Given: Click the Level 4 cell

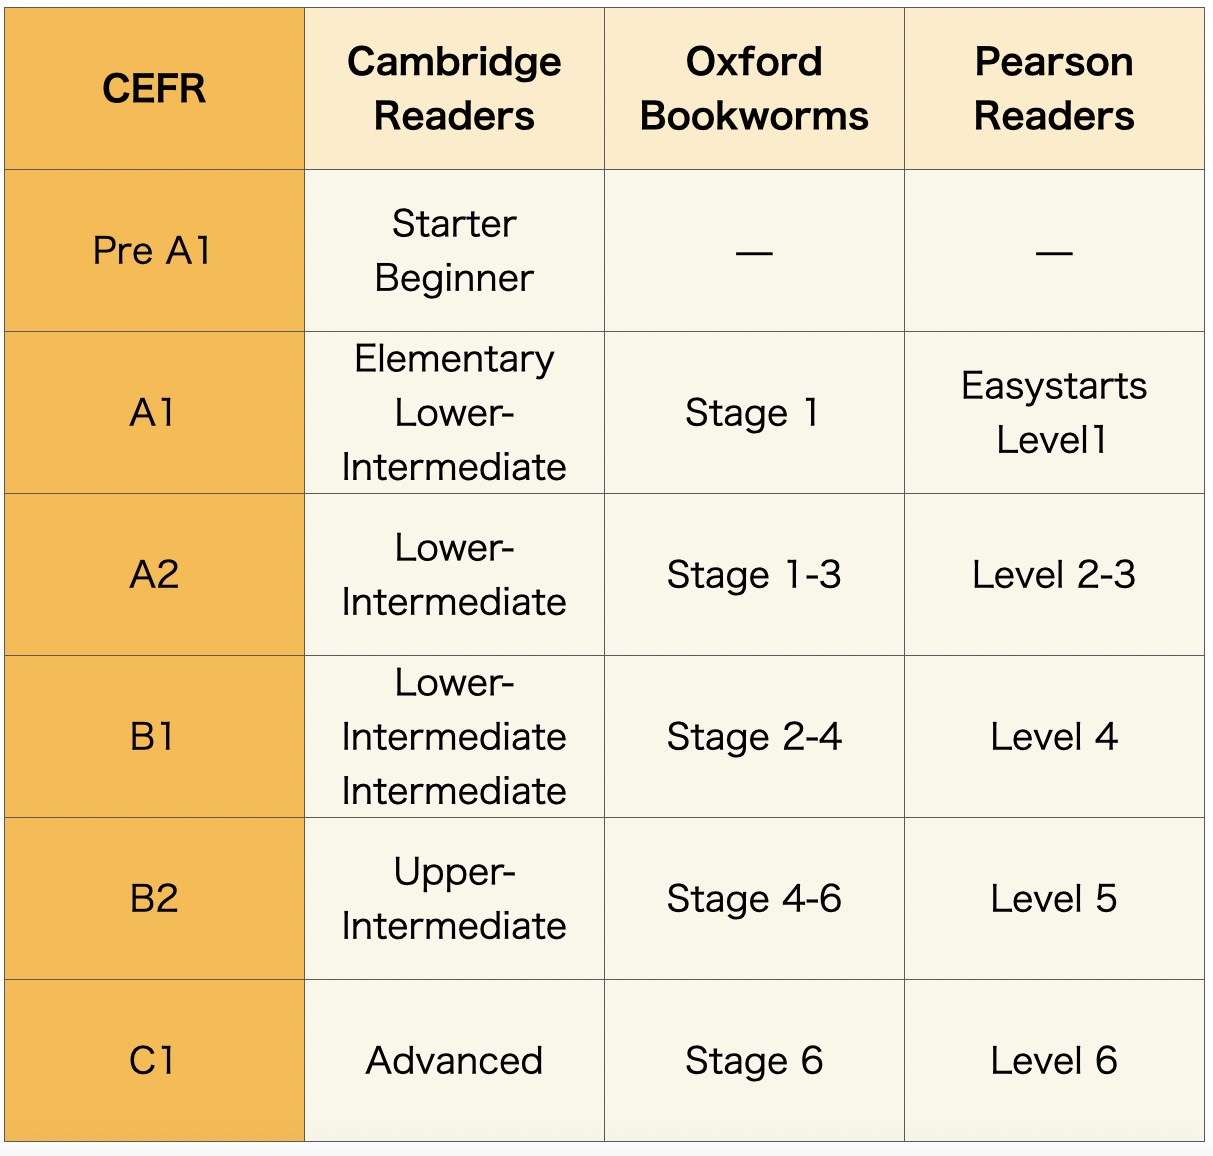Looking at the screenshot, I should pyautogui.click(x=1054, y=737).
